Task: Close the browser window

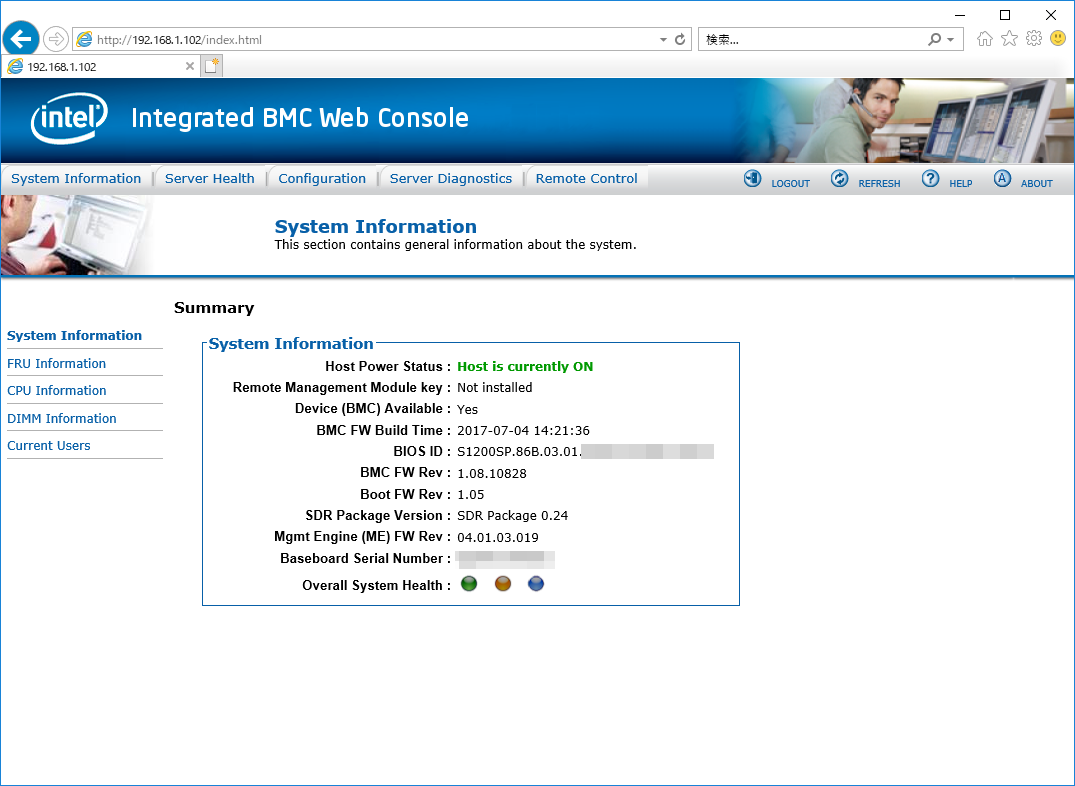Action: (x=1050, y=14)
